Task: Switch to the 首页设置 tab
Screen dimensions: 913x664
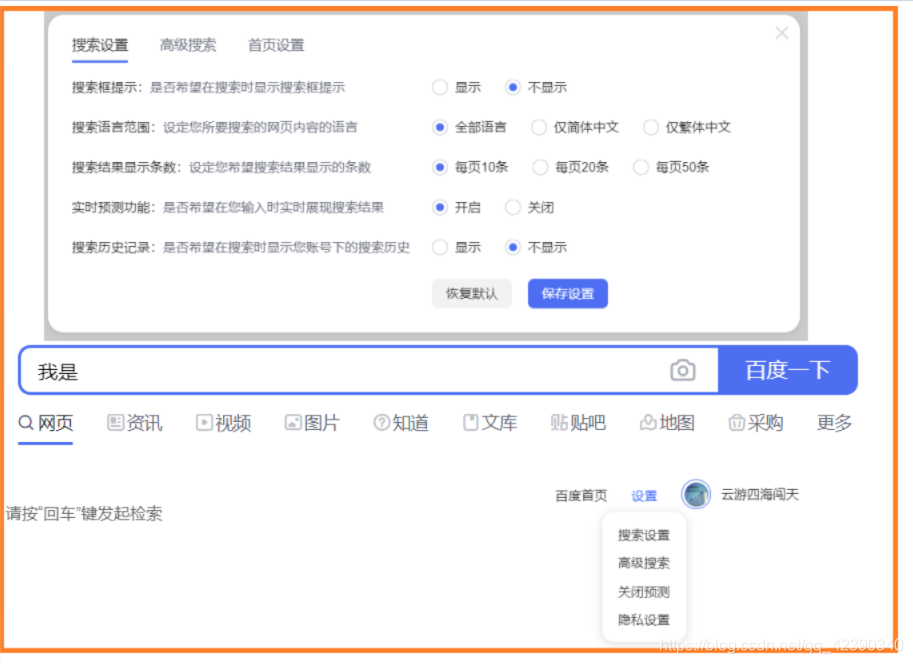Action: point(276,45)
